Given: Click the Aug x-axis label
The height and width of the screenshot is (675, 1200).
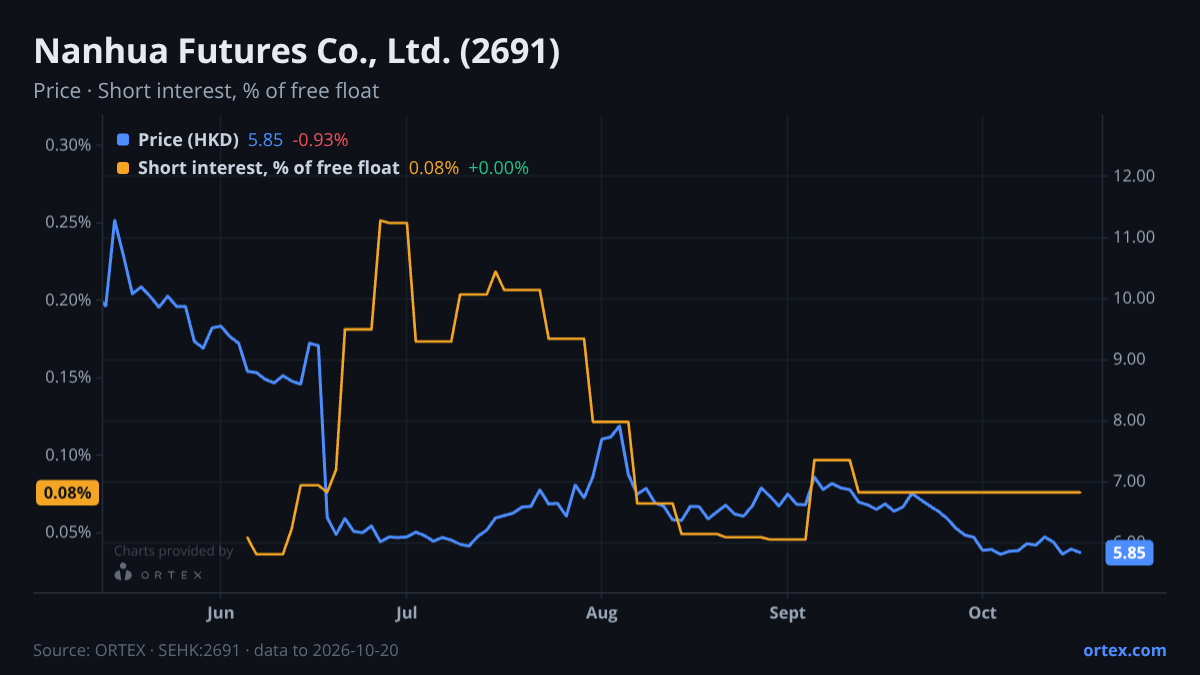Looking at the screenshot, I should (x=601, y=613).
